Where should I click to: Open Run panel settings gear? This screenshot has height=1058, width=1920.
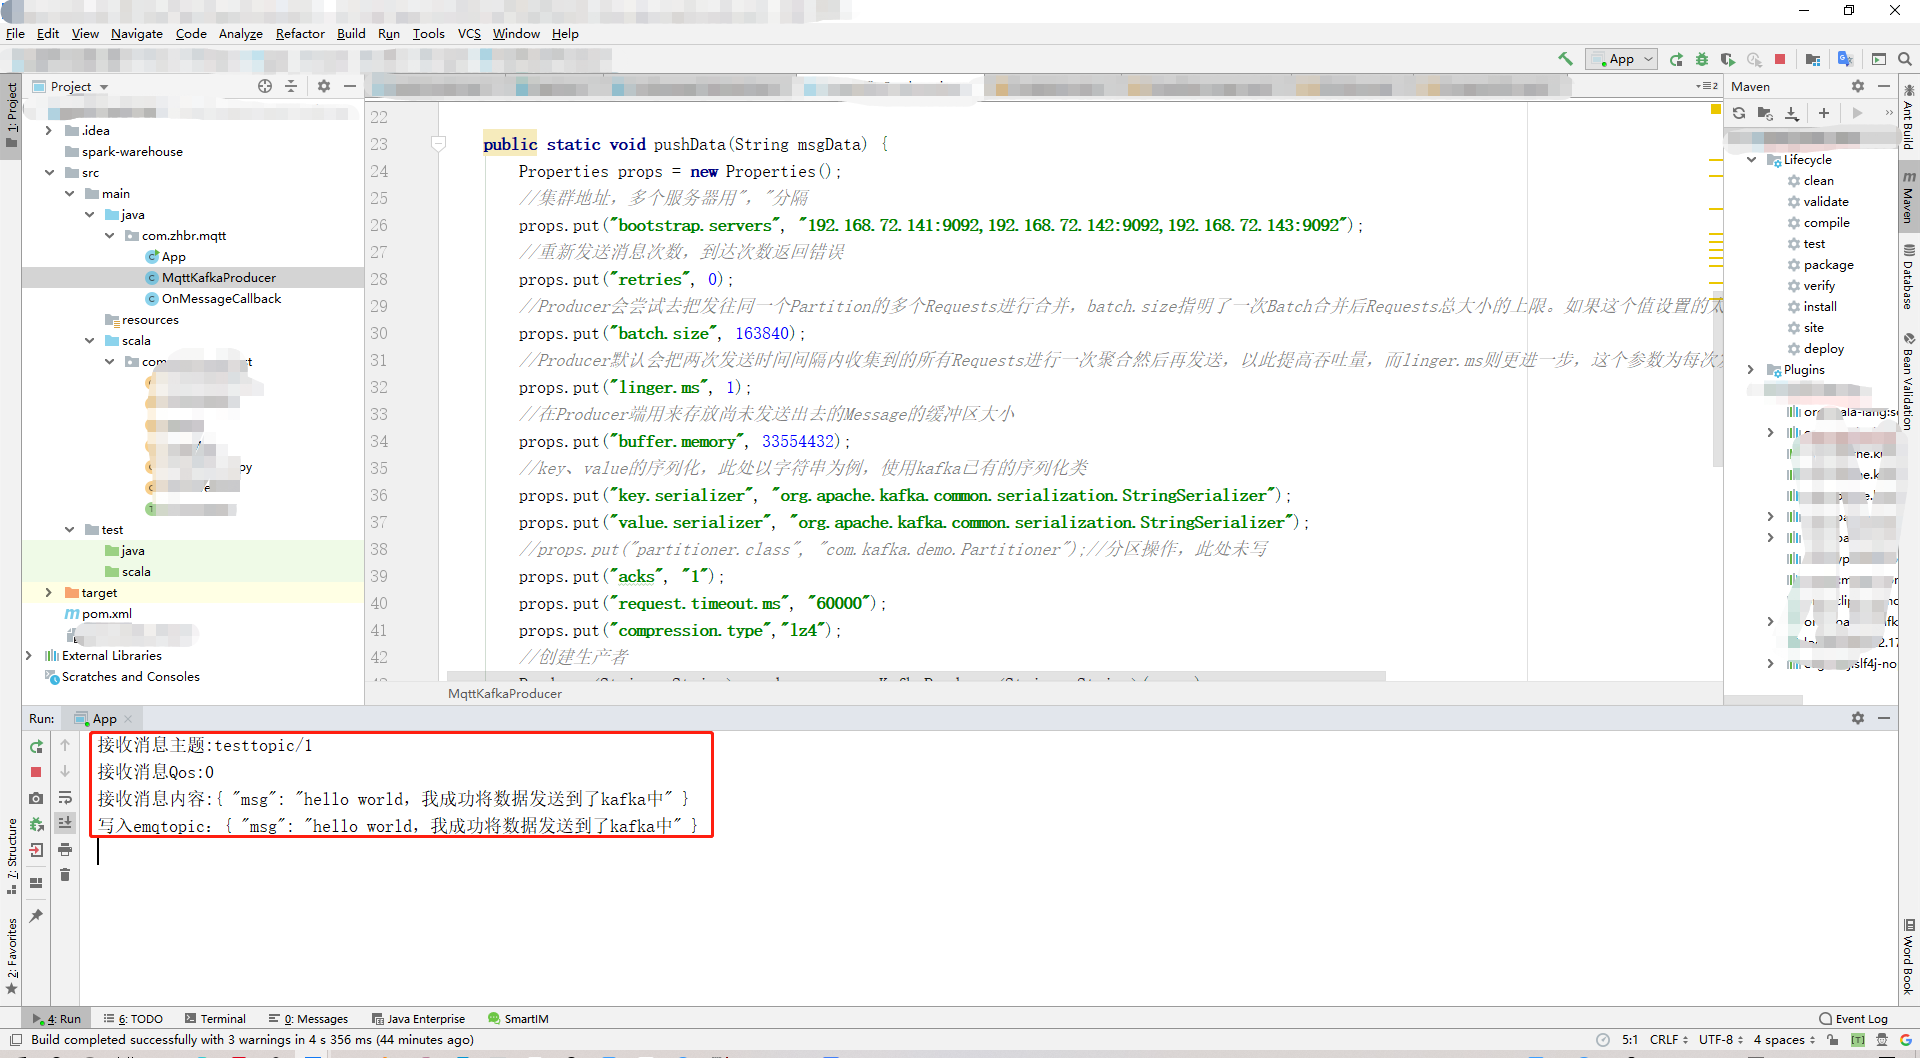point(1858,718)
